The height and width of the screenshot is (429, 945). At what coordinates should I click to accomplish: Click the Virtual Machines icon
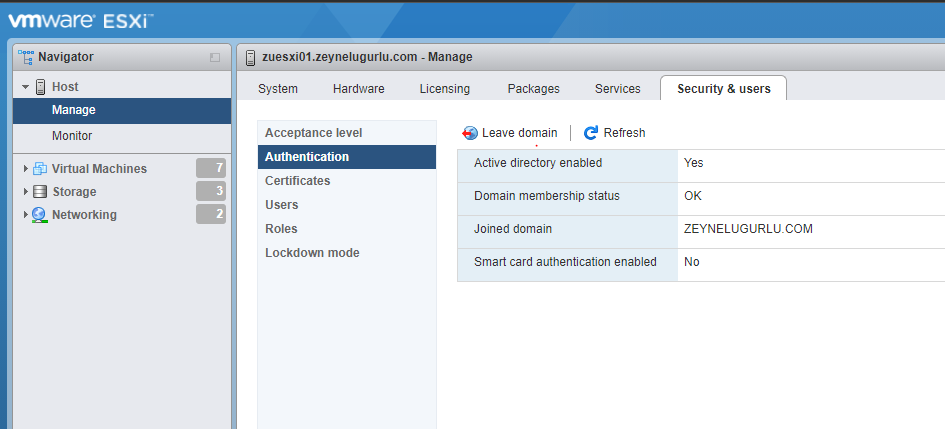click(x=40, y=169)
